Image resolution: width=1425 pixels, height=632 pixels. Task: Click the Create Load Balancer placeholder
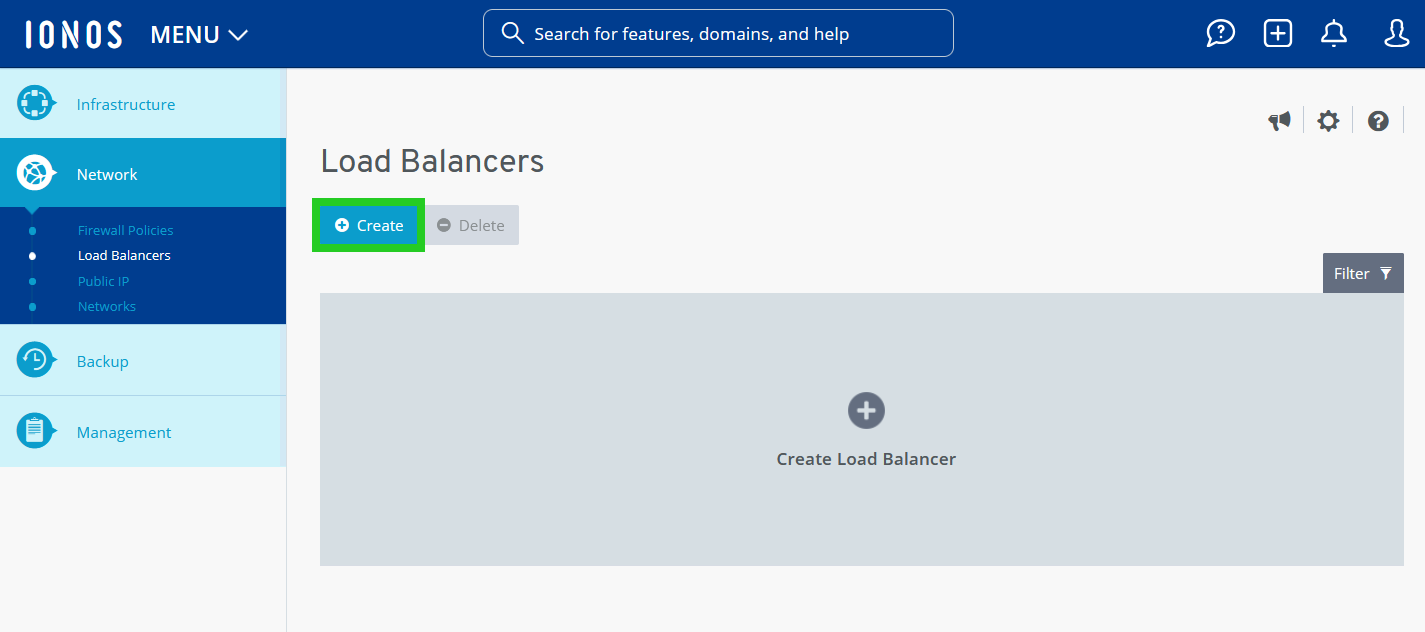coord(866,430)
